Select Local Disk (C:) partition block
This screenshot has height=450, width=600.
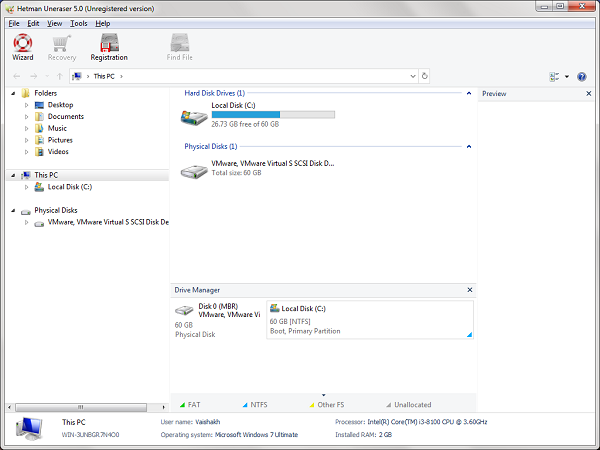tap(370, 320)
